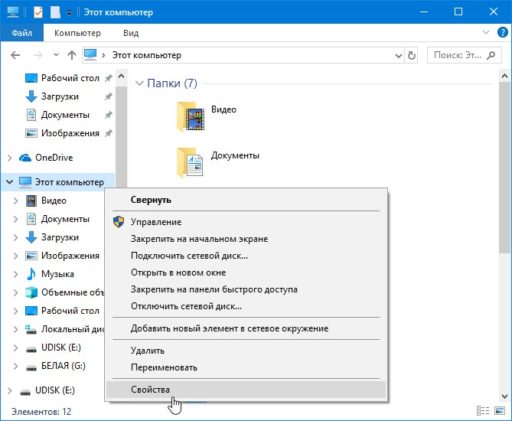The image size is (512, 421).
Task: Click the new folder quick access icon
Action: (55, 12)
